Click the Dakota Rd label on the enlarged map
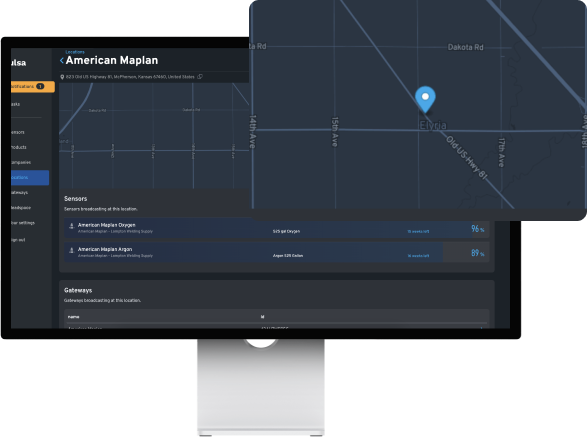The image size is (587, 437). click(x=465, y=47)
